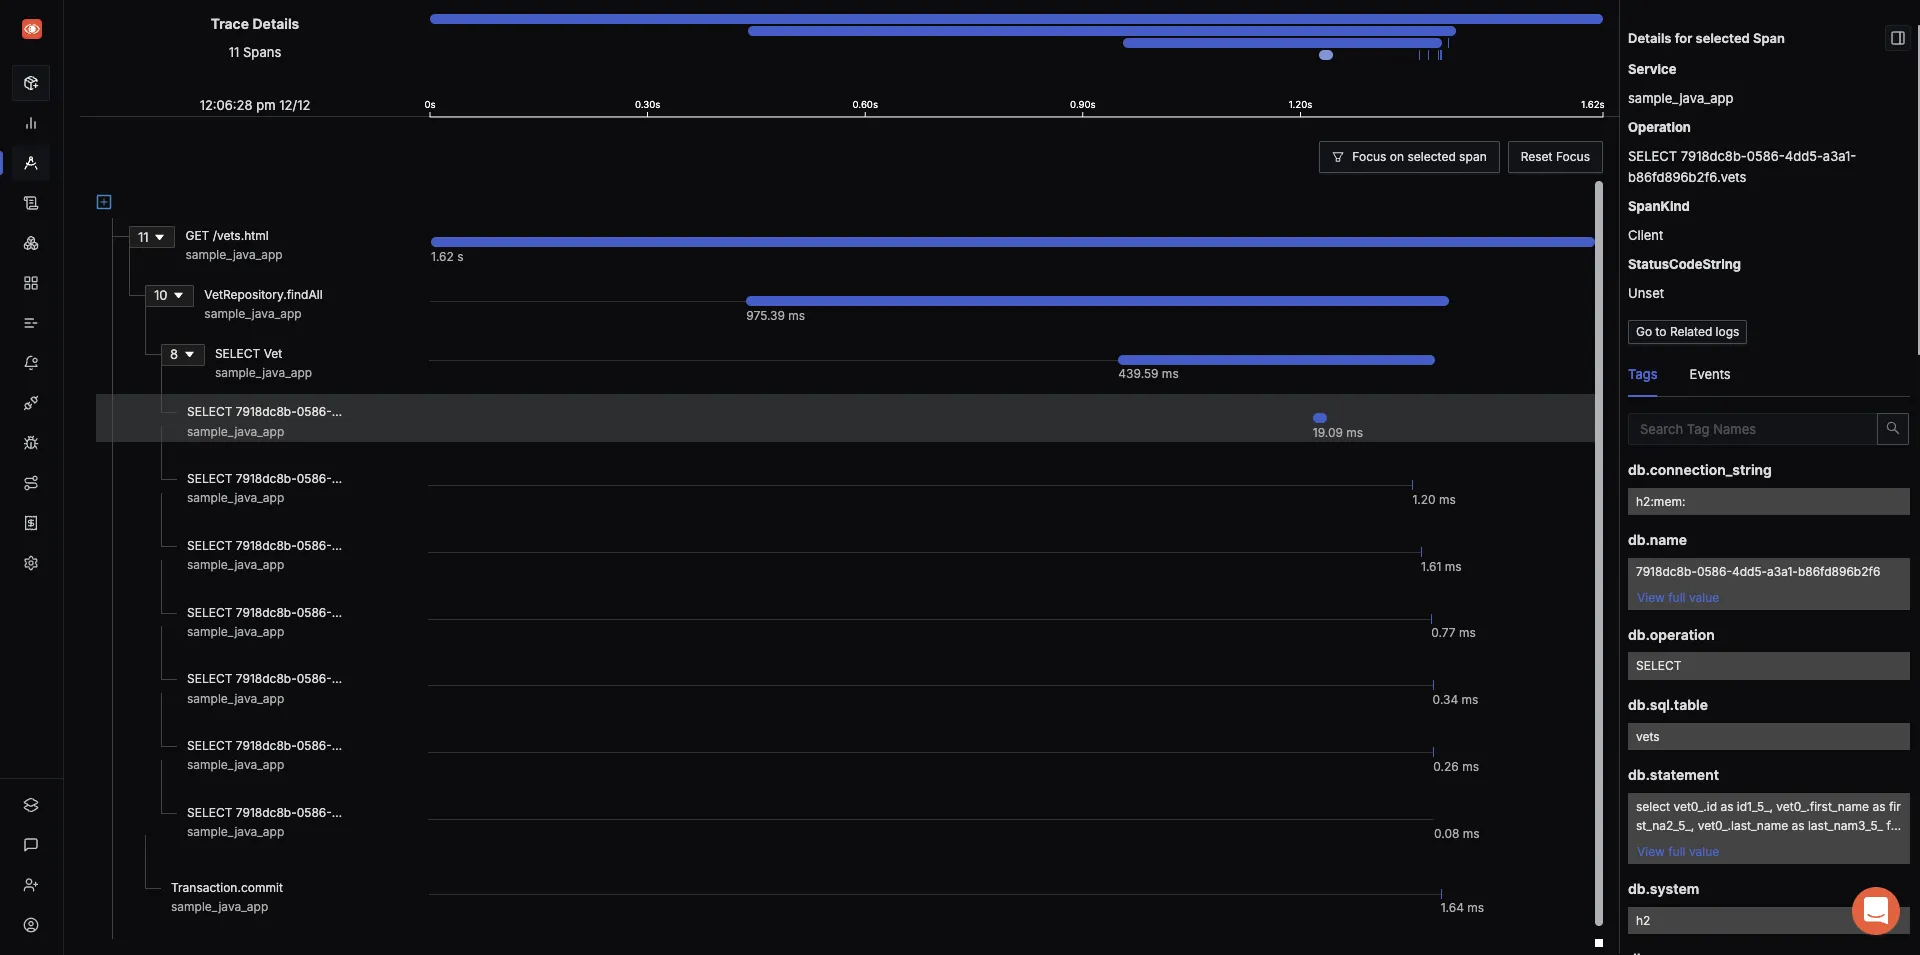Click the layers version icon in sidebar
Image resolution: width=1920 pixels, height=955 pixels.
(31, 805)
